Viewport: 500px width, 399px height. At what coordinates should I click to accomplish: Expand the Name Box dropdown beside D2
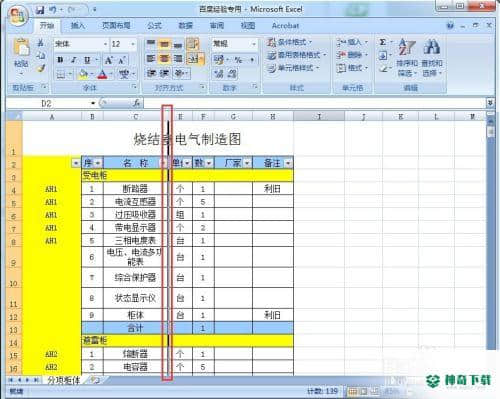click(93, 103)
